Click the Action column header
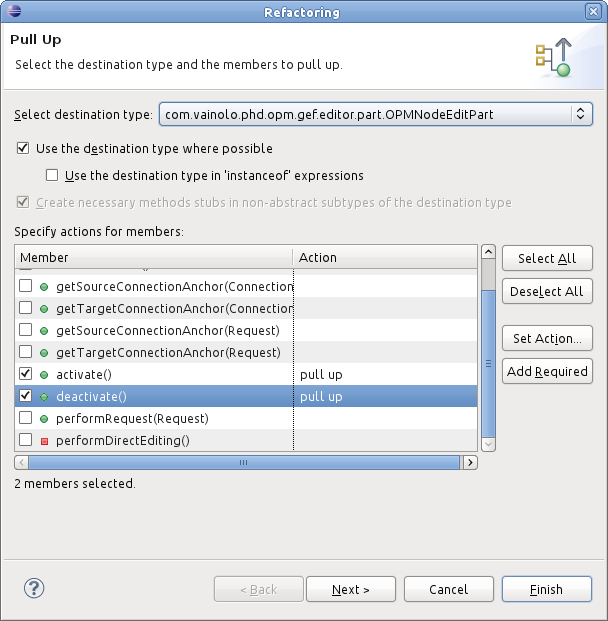This screenshot has width=608, height=621. 385,257
